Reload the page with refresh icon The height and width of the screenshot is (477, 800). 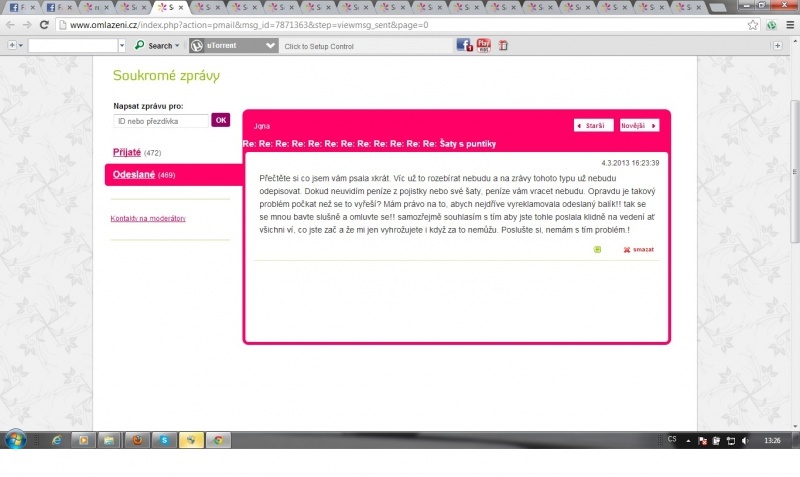point(44,25)
